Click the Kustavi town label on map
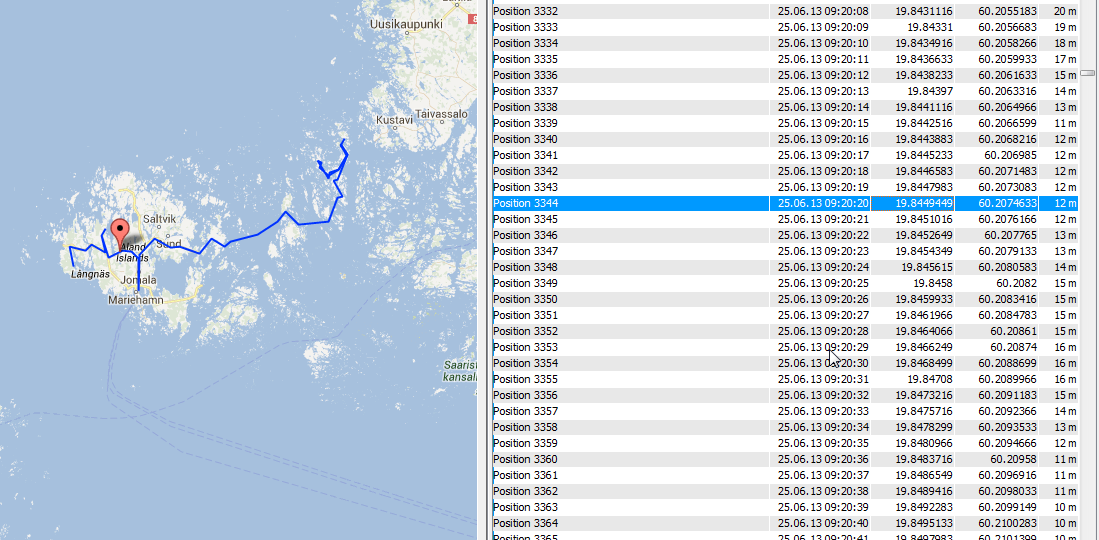Screen dimensions: 1099x540 [394, 120]
